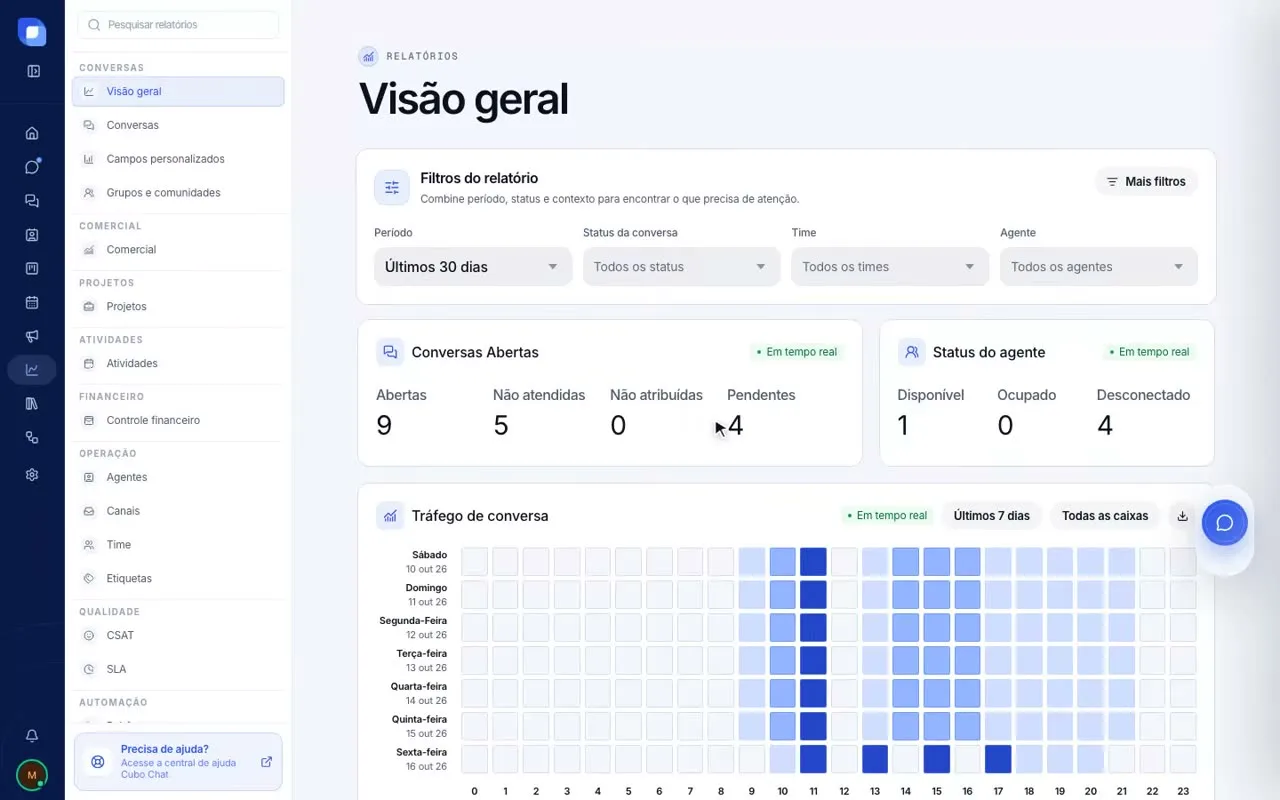This screenshot has width=1280, height=800.
Task: Open Precisa de ajuda help center link
Action: (178, 762)
